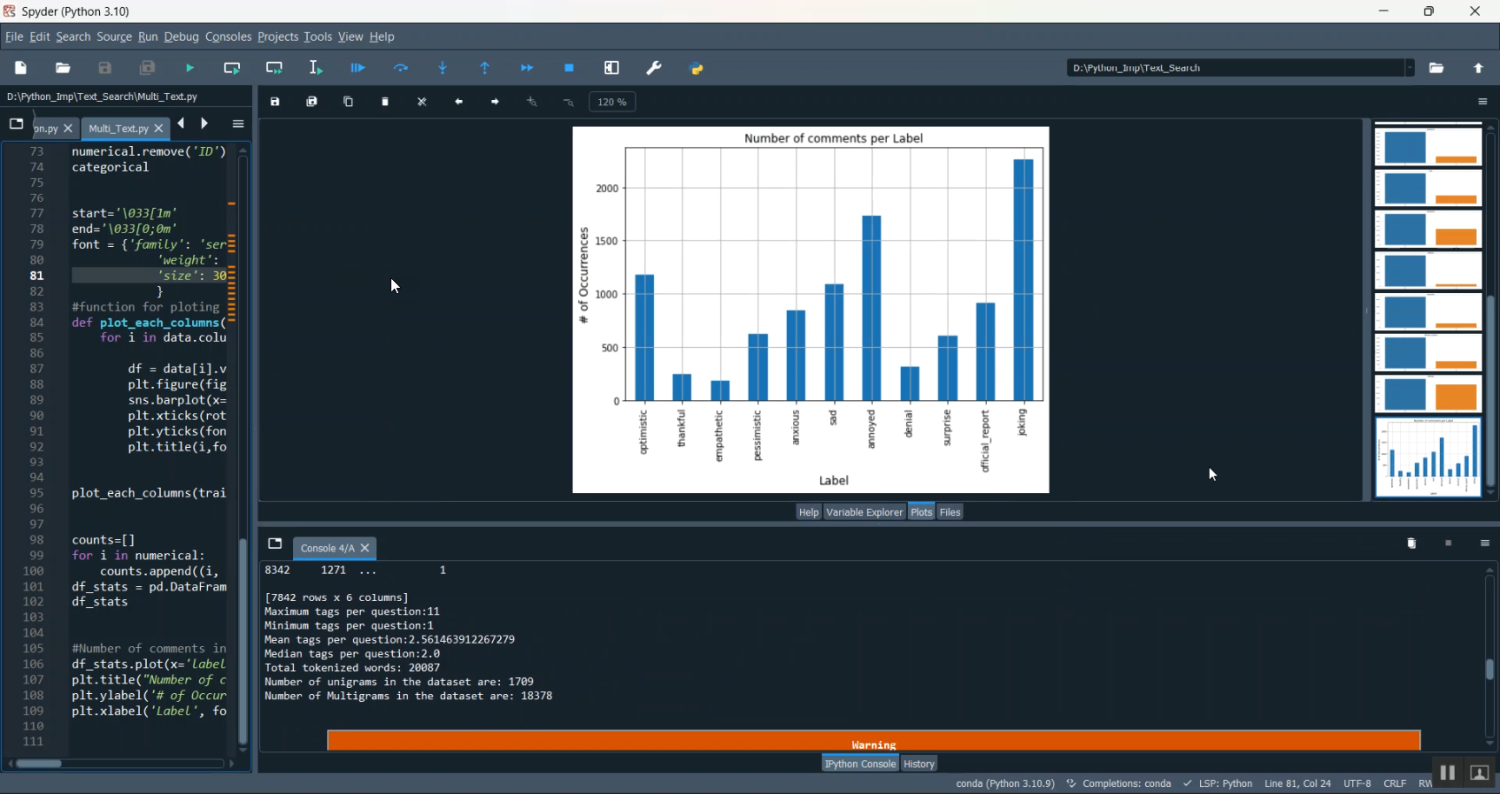Click the plot zoom percentage field
Screen dimensions: 1500x794
[x=612, y=102]
